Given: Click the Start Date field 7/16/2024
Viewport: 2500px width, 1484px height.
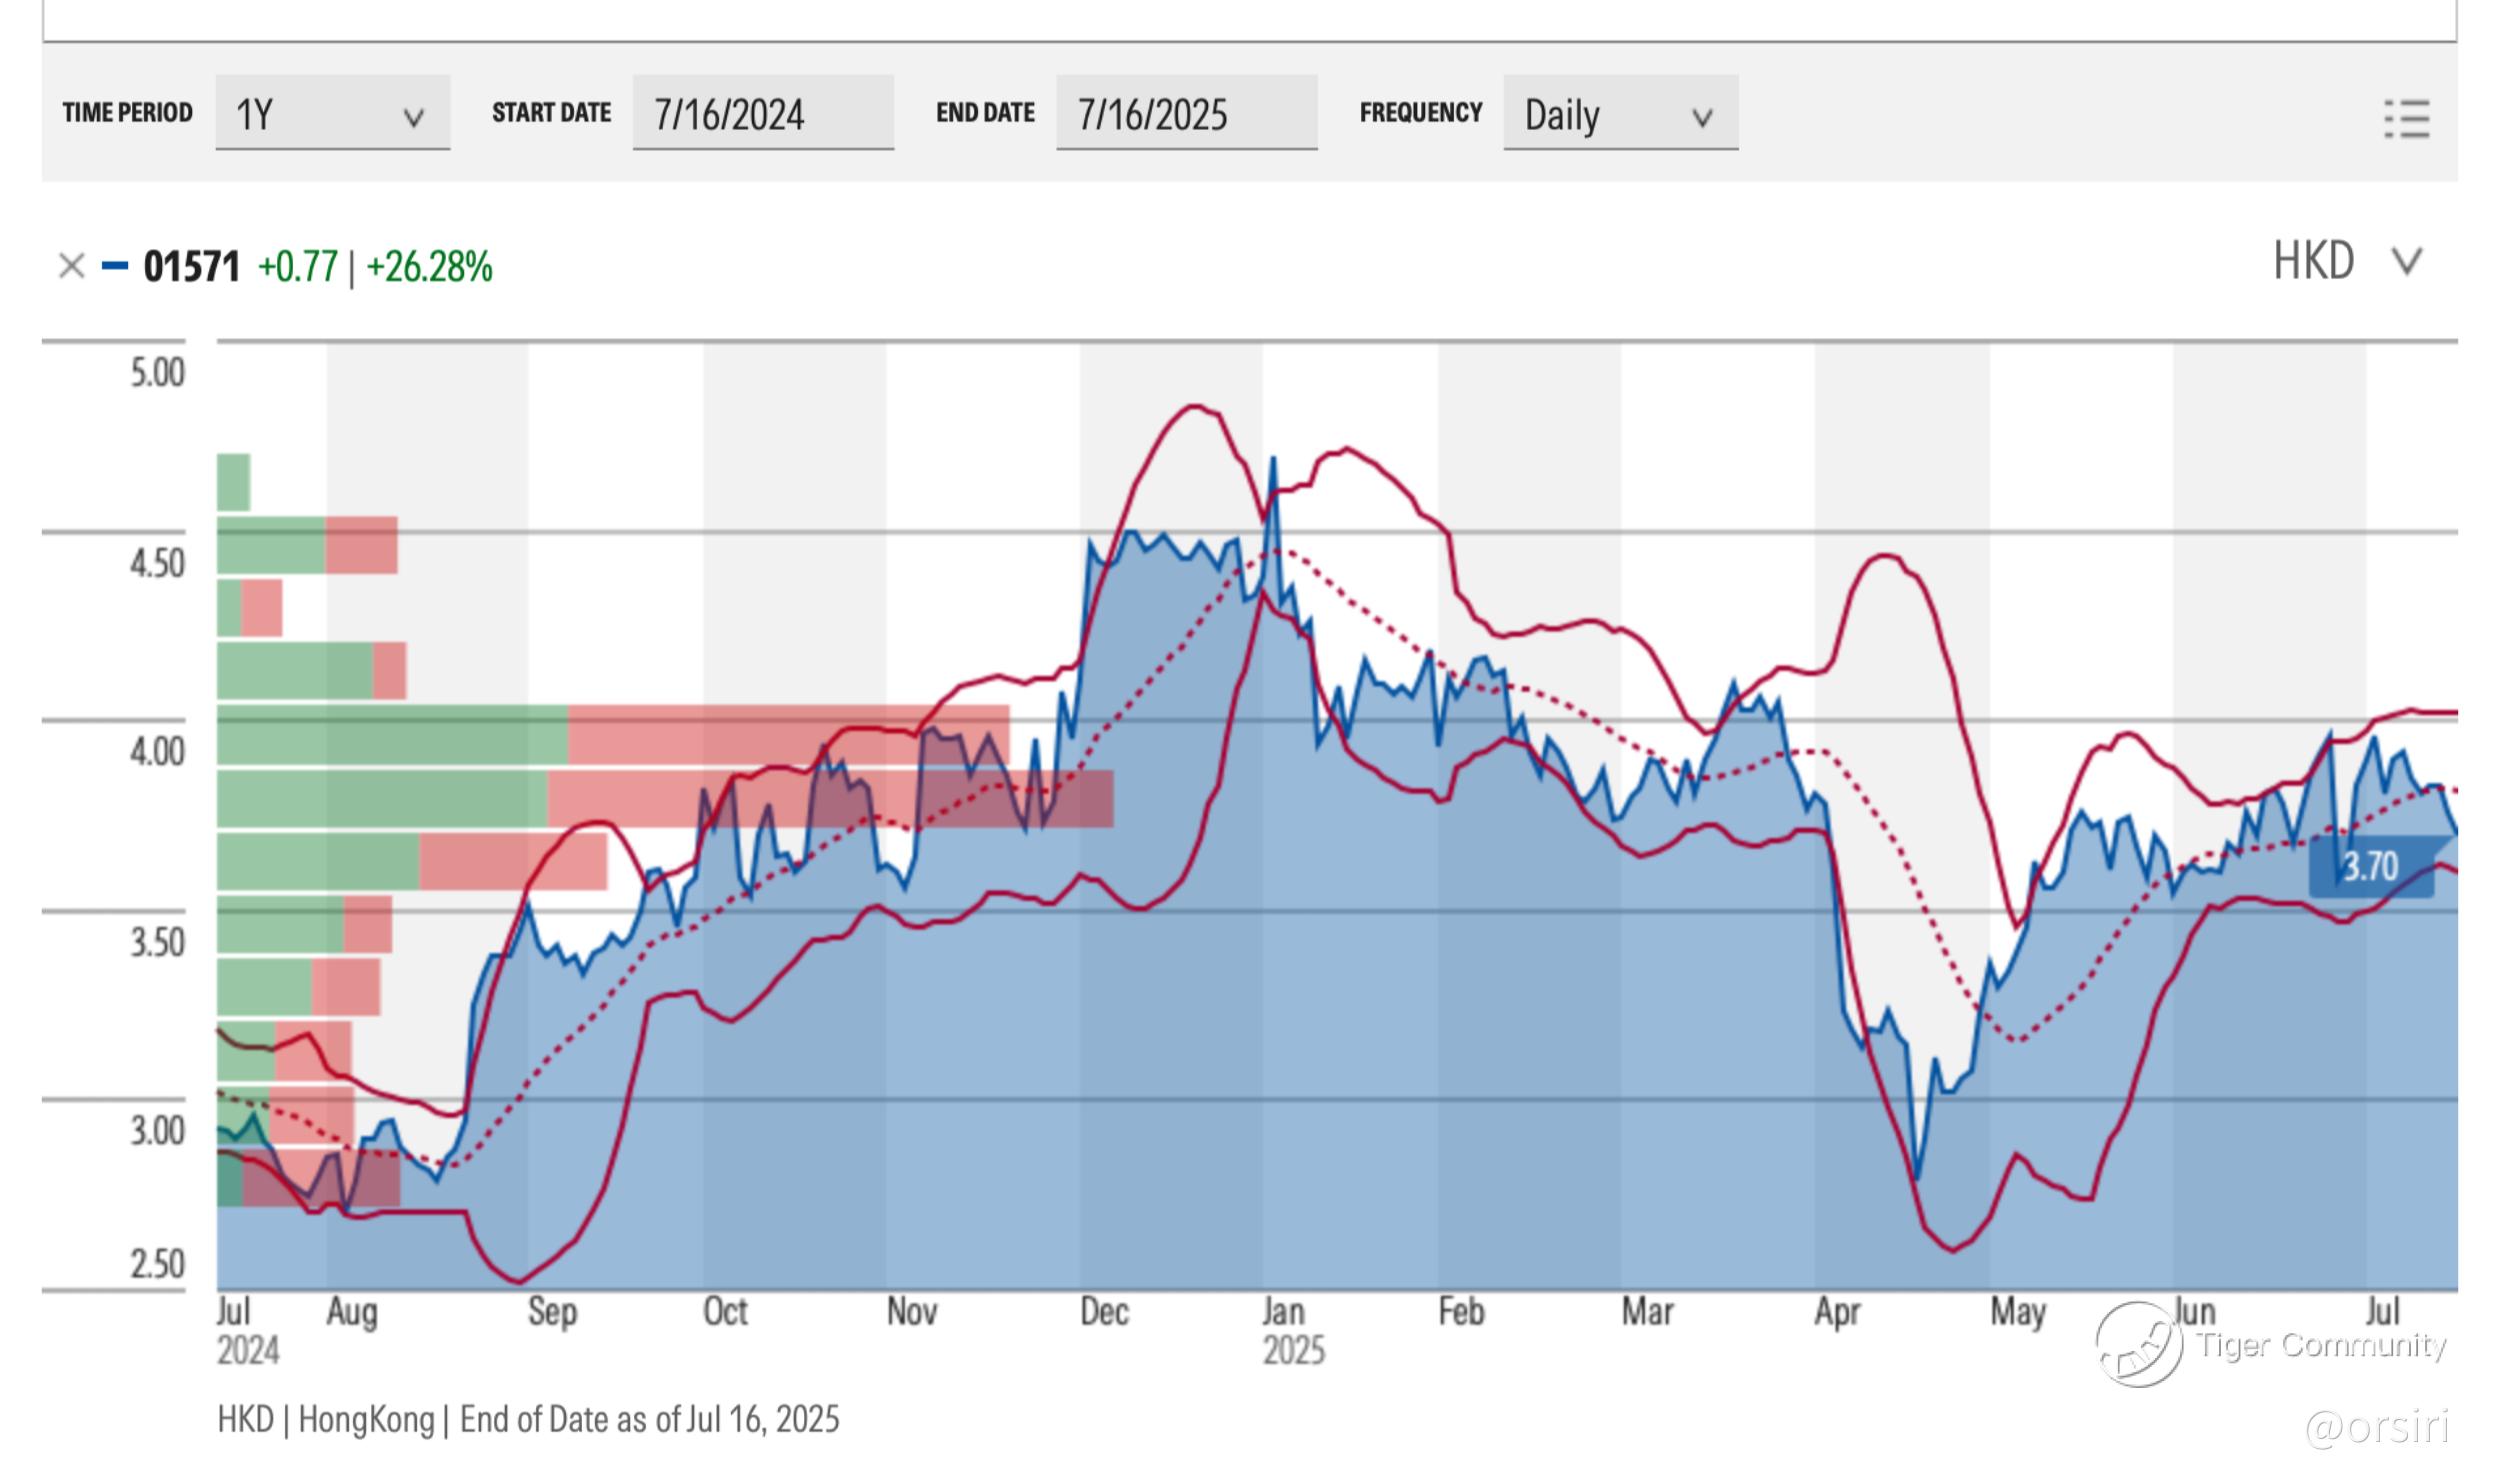Looking at the screenshot, I should [762, 114].
